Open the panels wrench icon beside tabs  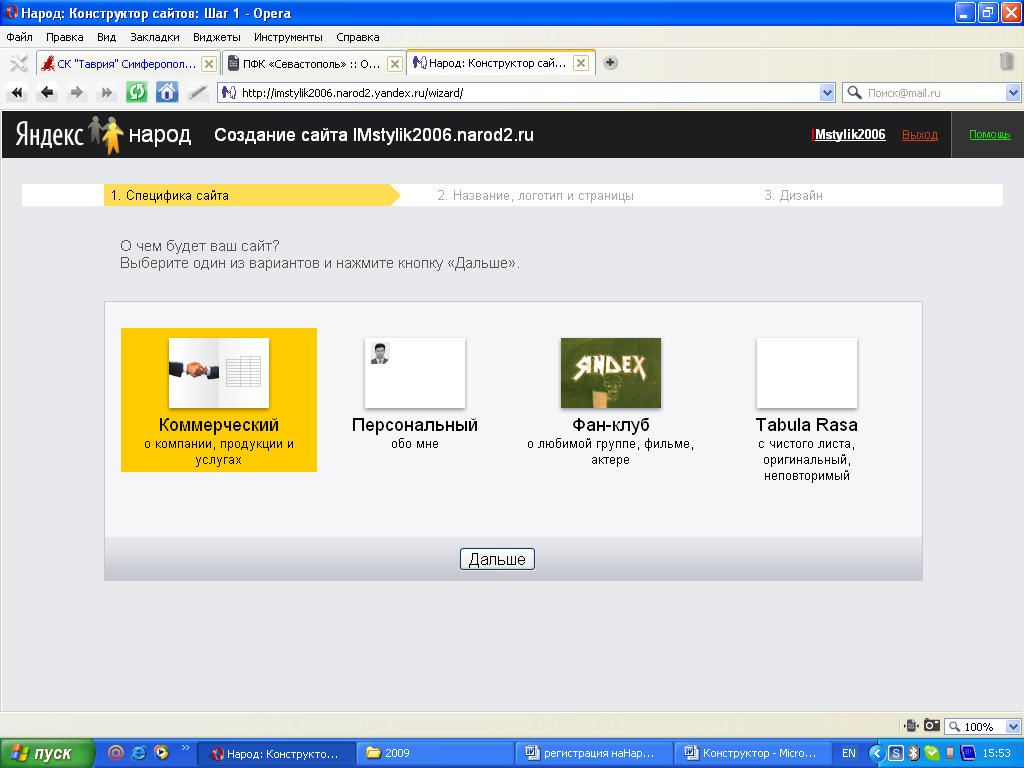pos(18,63)
